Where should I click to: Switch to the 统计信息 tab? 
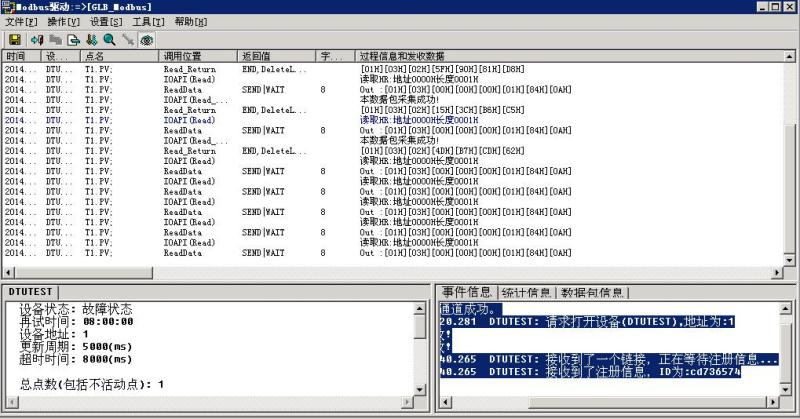tap(526, 292)
